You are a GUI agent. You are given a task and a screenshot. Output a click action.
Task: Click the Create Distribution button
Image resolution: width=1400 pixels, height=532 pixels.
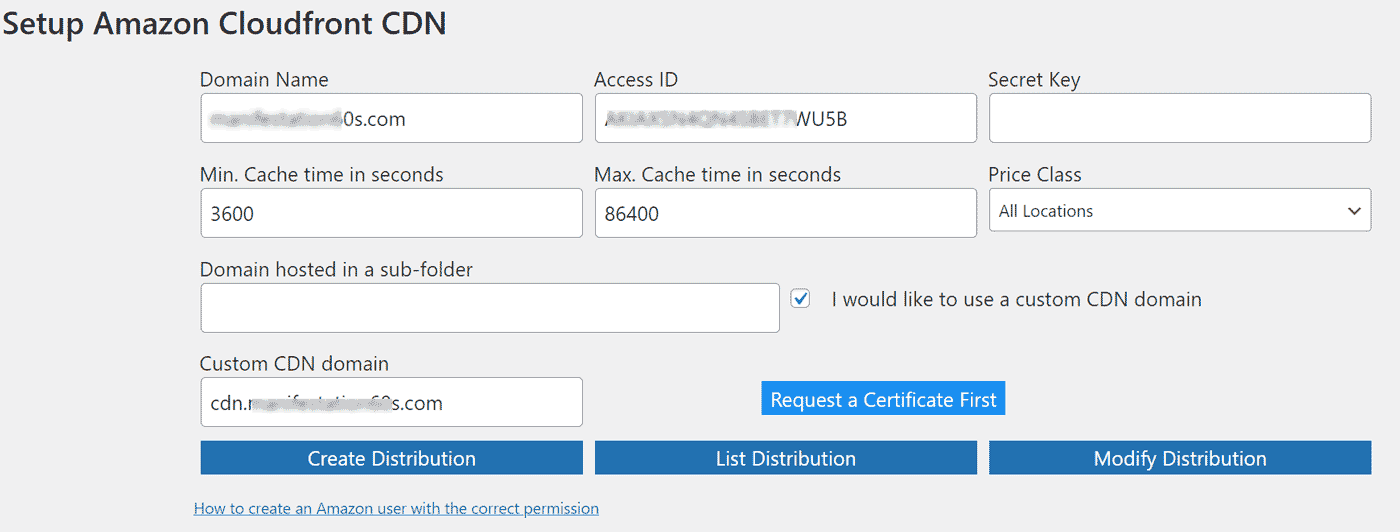click(x=391, y=458)
